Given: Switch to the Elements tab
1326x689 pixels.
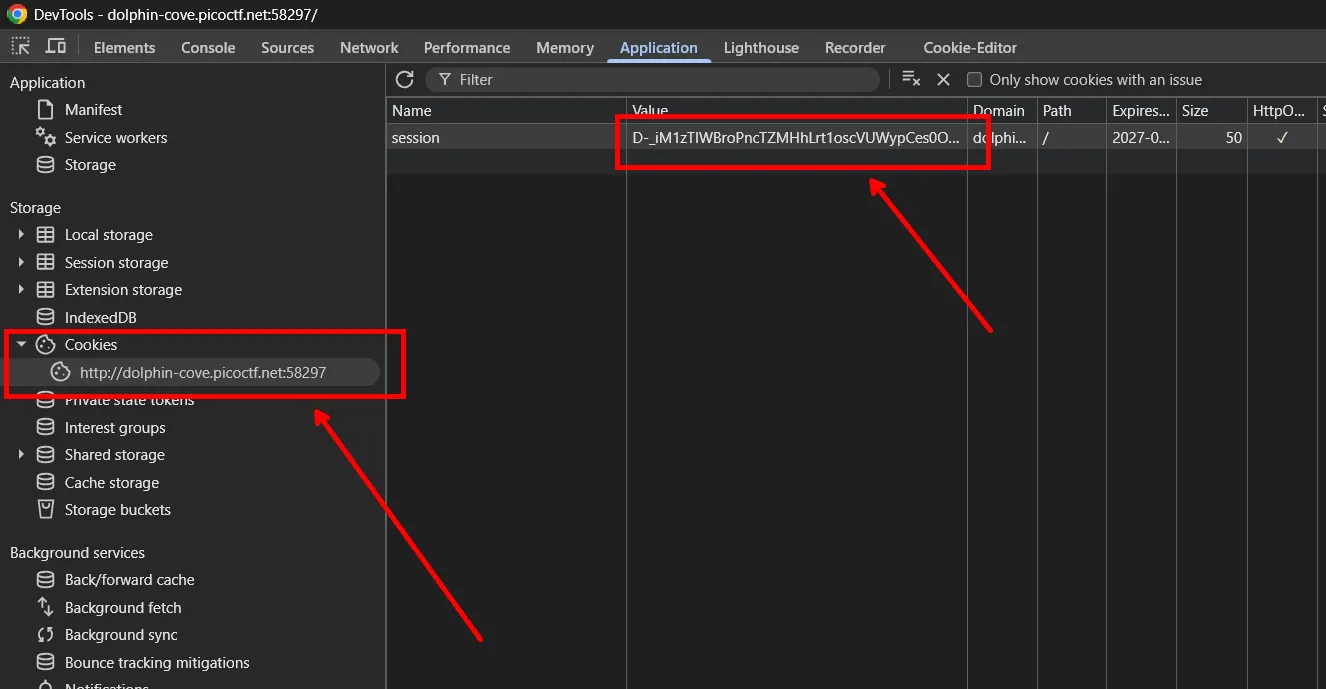Looking at the screenshot, I should (x=124, y=47).
